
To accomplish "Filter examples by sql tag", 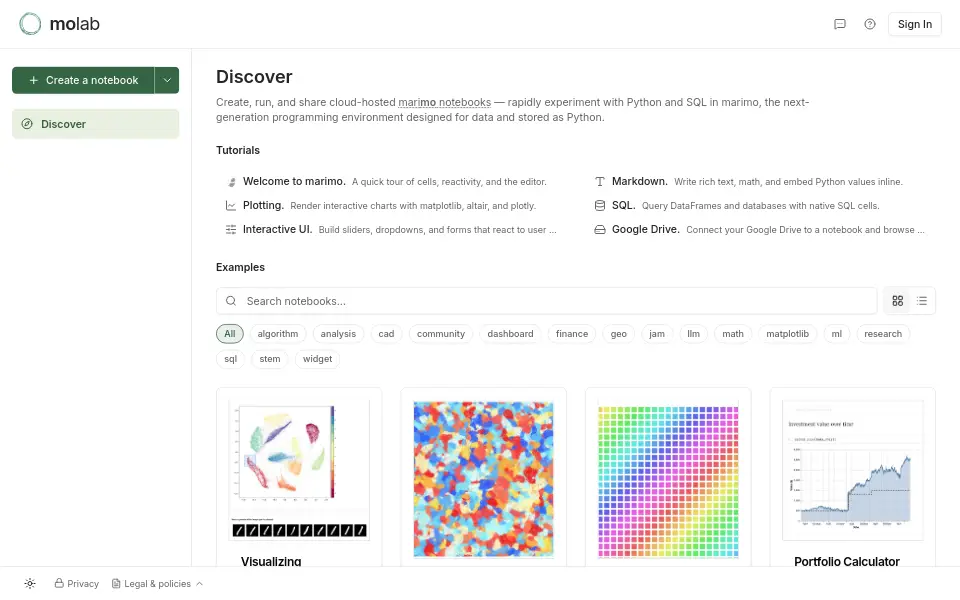I will (x=231, y=359).
